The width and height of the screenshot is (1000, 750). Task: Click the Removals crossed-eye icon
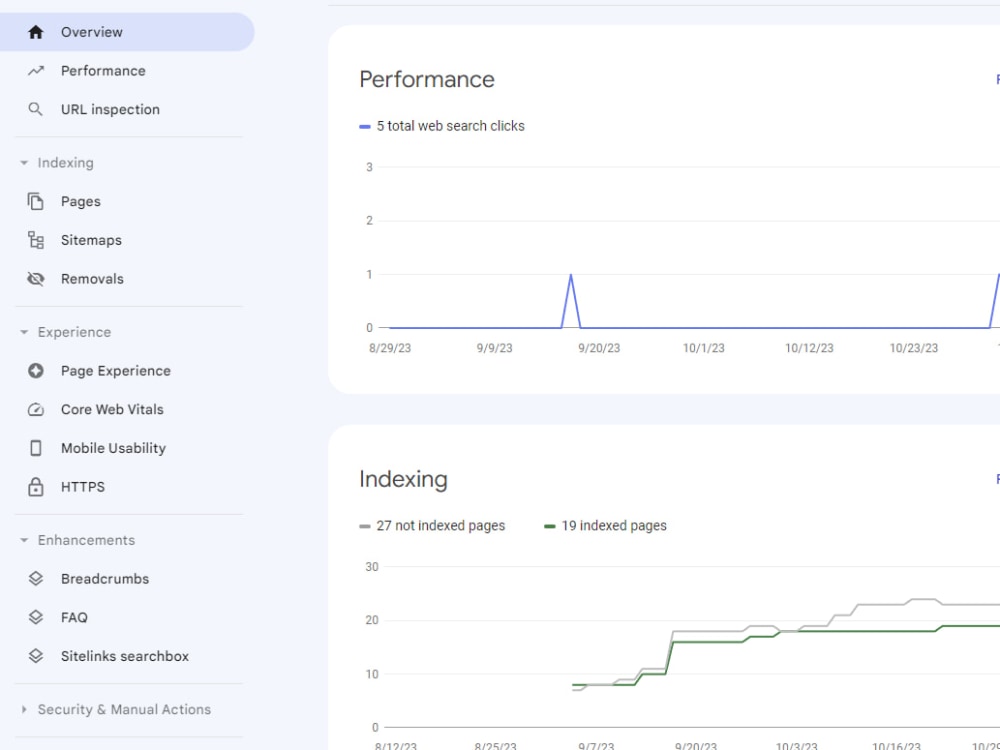36,279
